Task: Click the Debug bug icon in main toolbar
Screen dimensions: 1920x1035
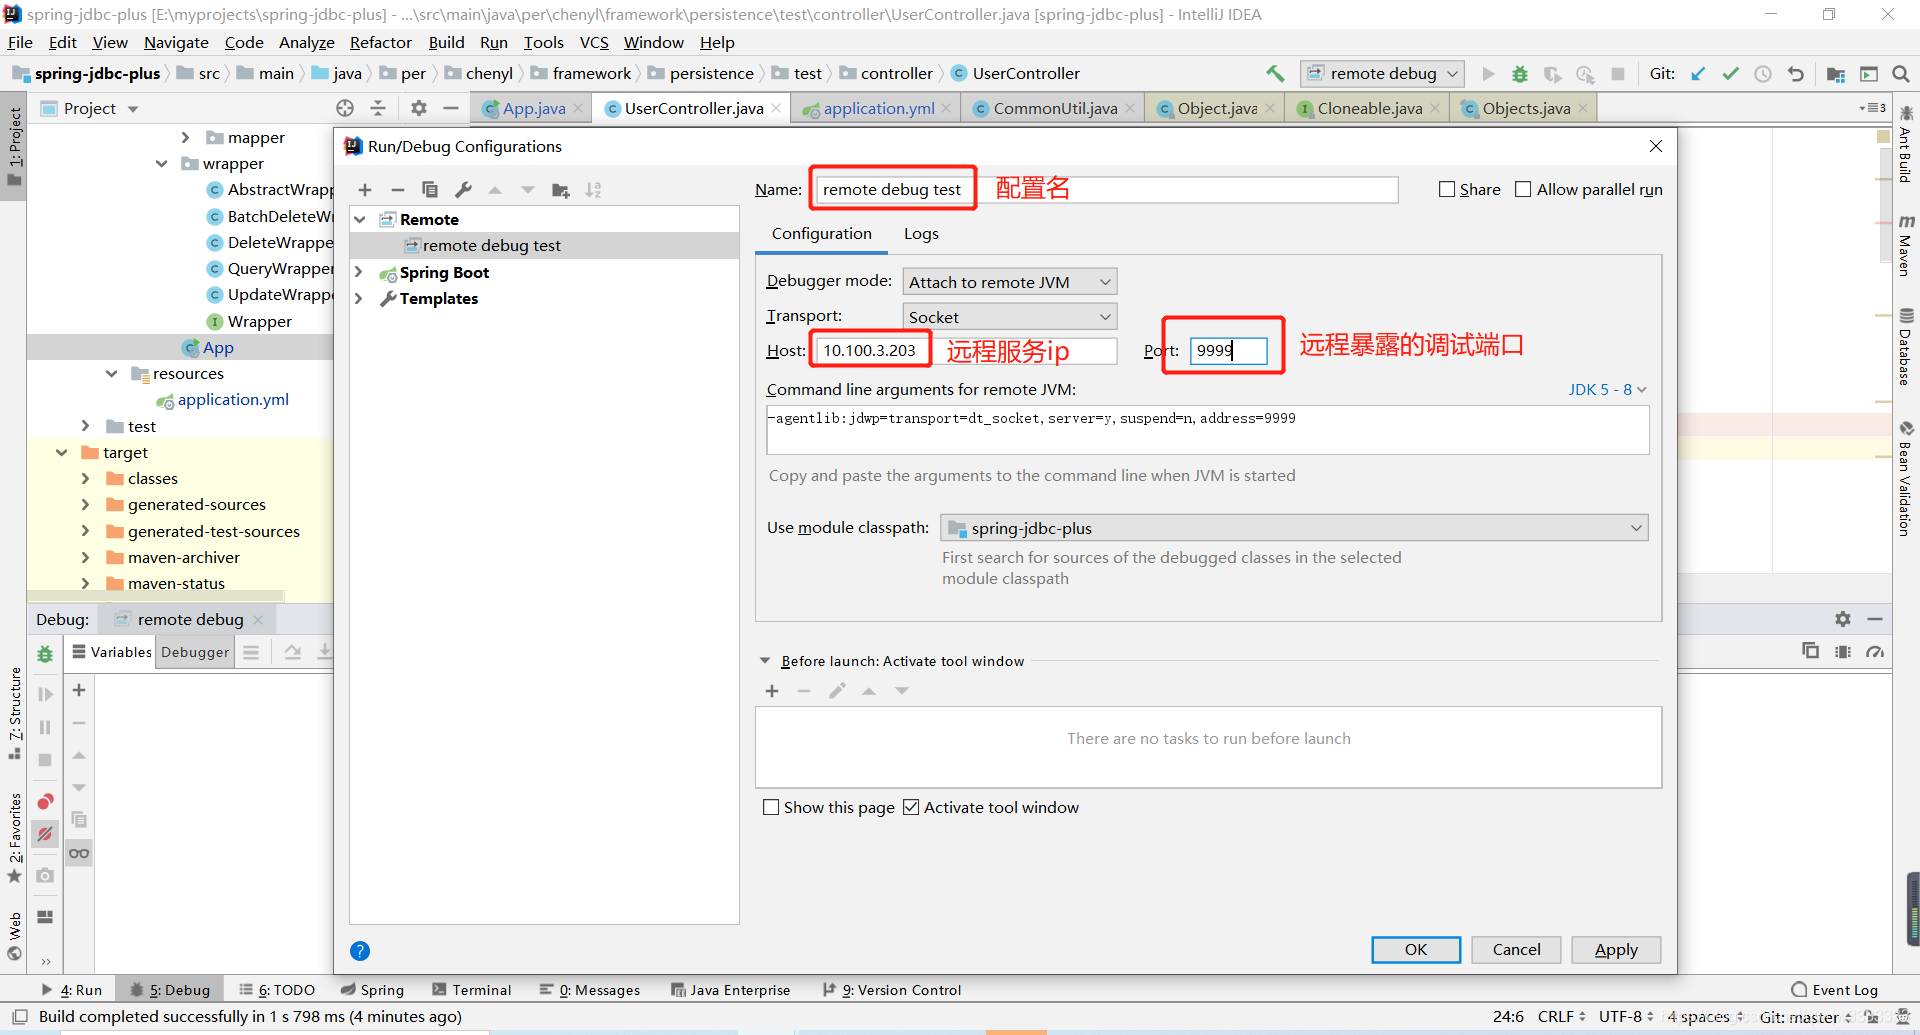Action: pyautogui.click(x=1520, y=73)
